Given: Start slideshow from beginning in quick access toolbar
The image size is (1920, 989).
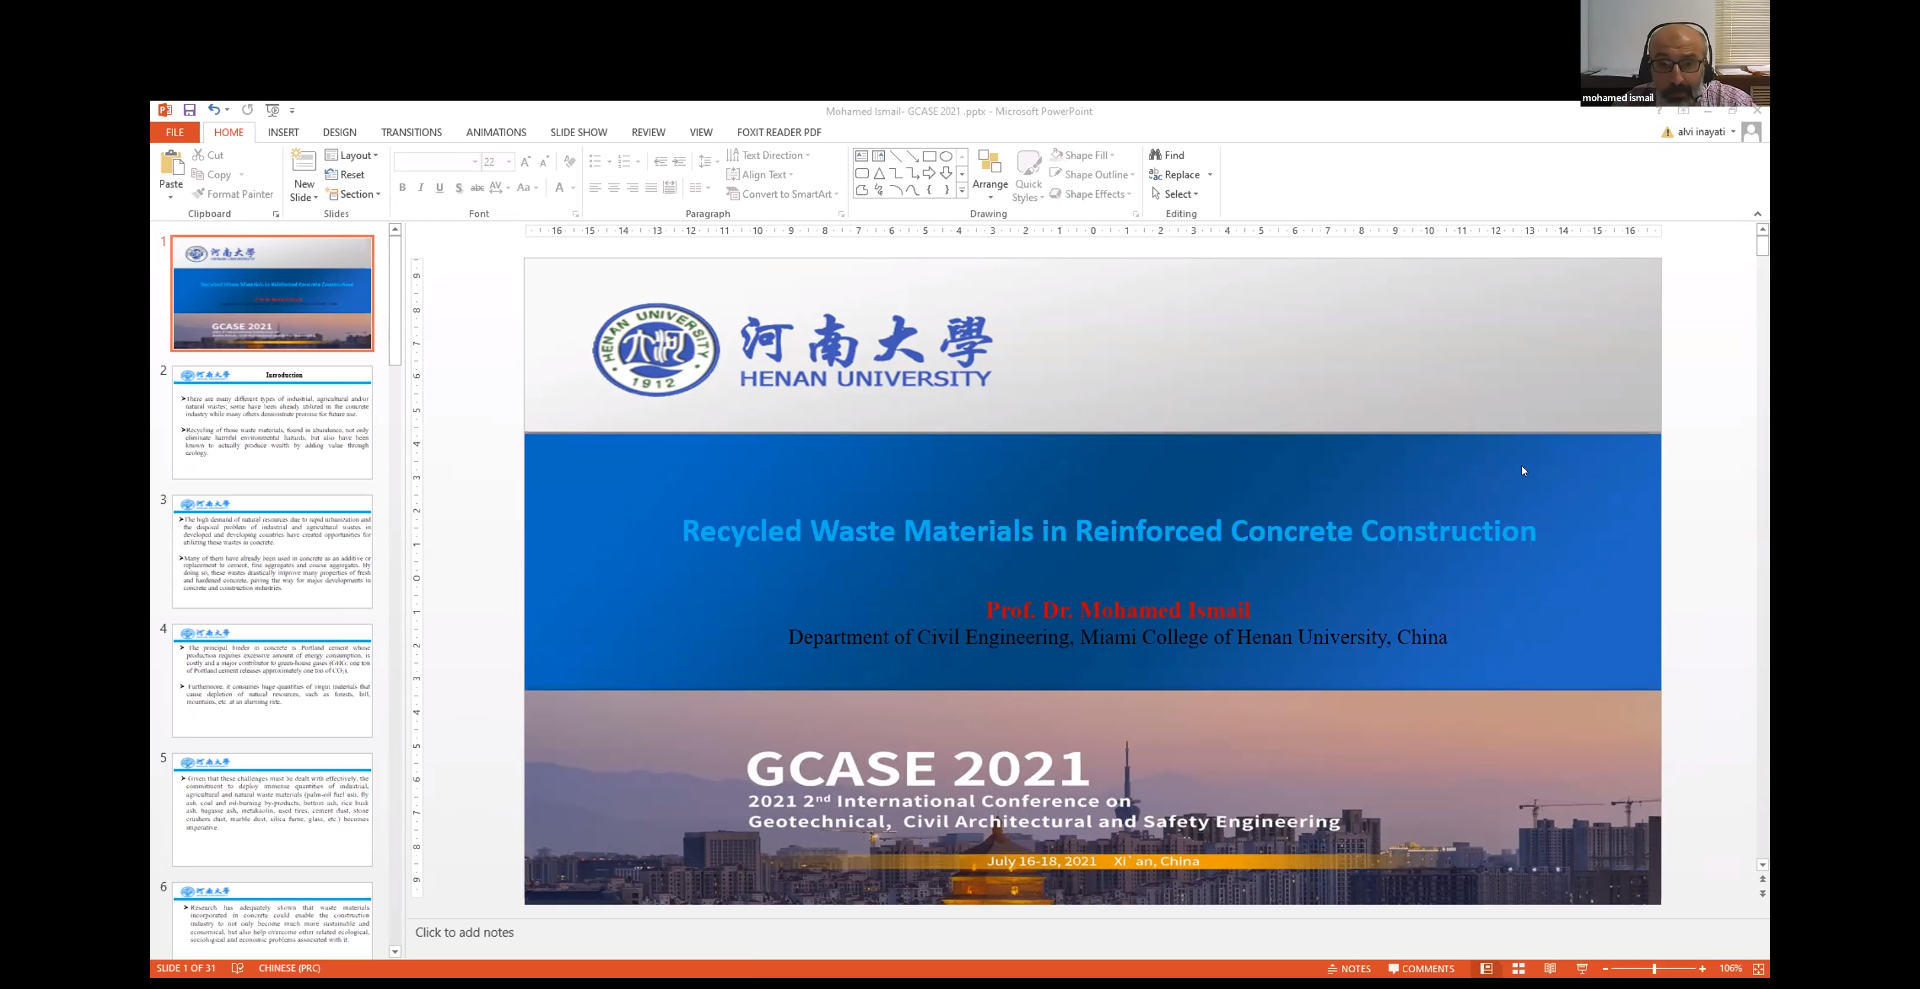Looking at the screenshot, I should (x=272, y=110).
